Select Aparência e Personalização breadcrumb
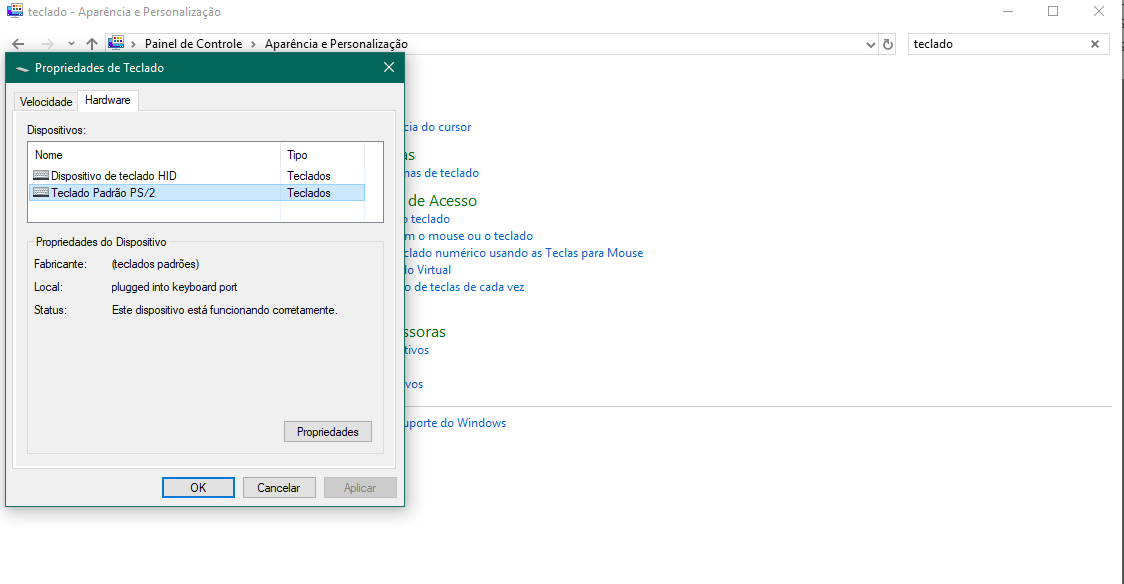 coord(336,44)
